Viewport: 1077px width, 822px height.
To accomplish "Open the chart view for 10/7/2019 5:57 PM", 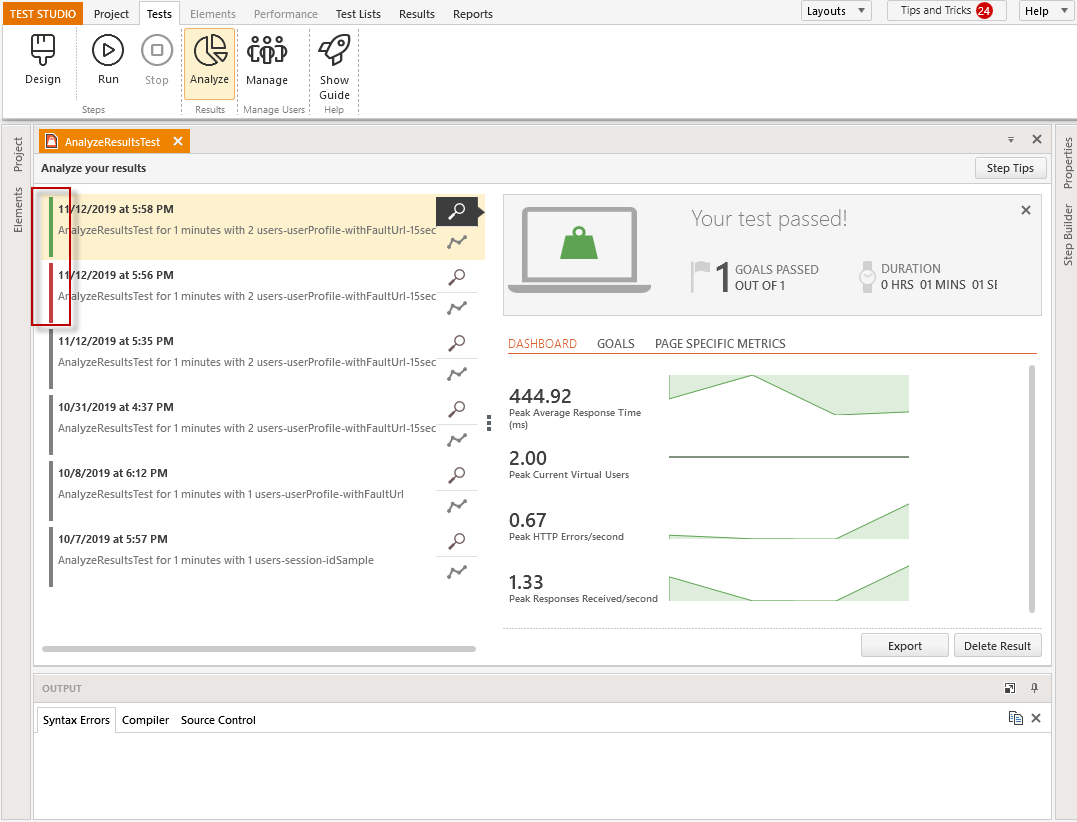I will click(457, 571).
